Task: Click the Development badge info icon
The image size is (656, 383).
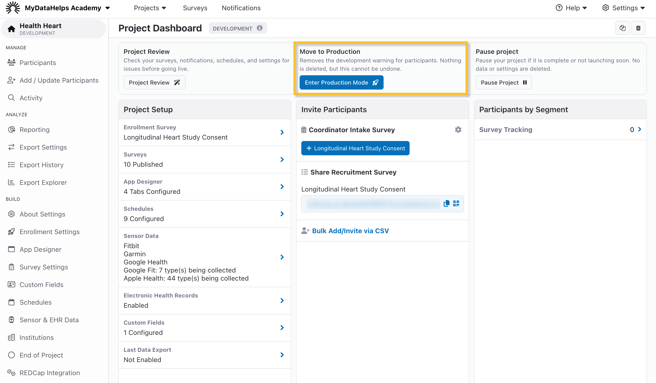Action: click(x=260, y=28)
